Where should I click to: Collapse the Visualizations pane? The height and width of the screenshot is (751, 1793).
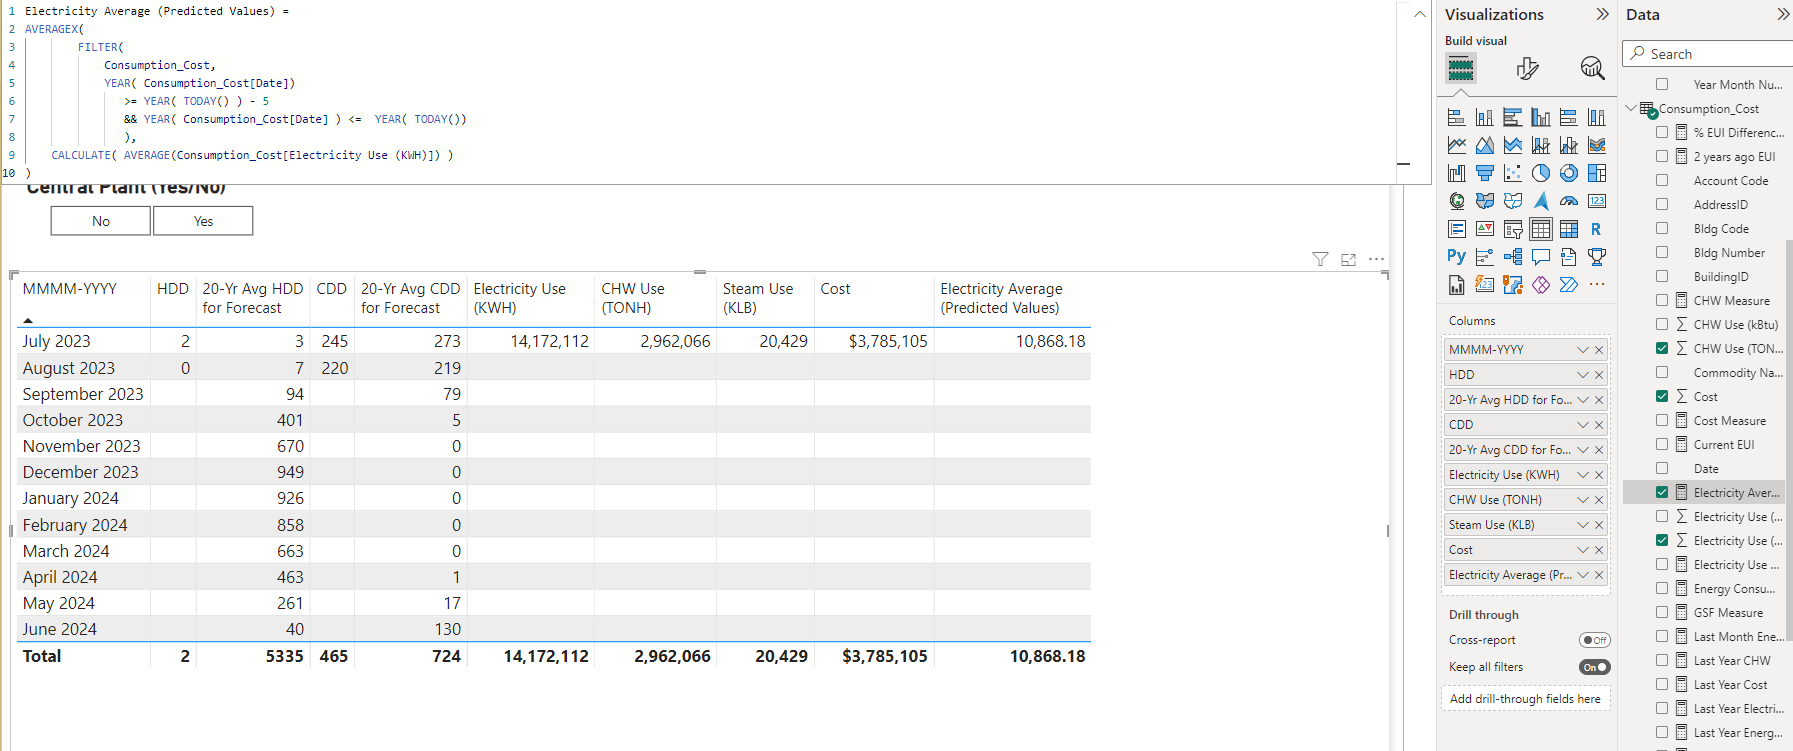click(x=1602, y=14)
